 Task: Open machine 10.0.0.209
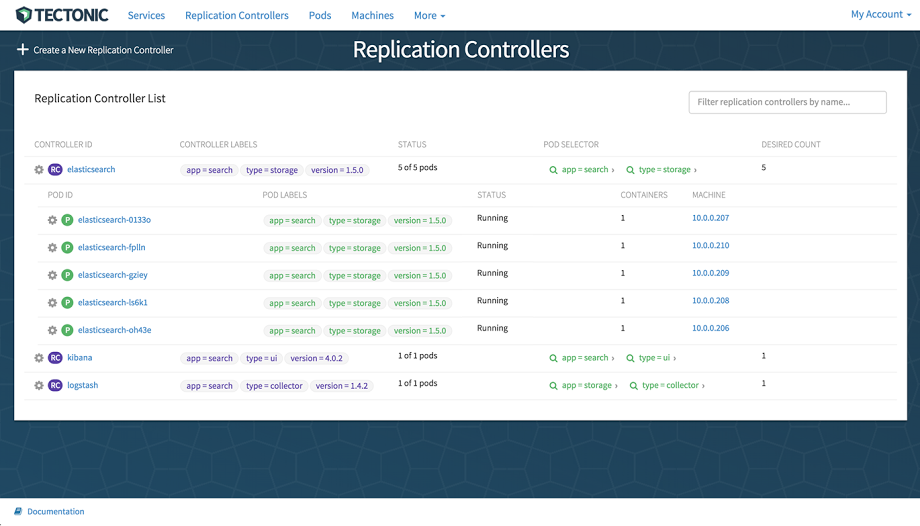pyautogui.click(x=711, y=273)
